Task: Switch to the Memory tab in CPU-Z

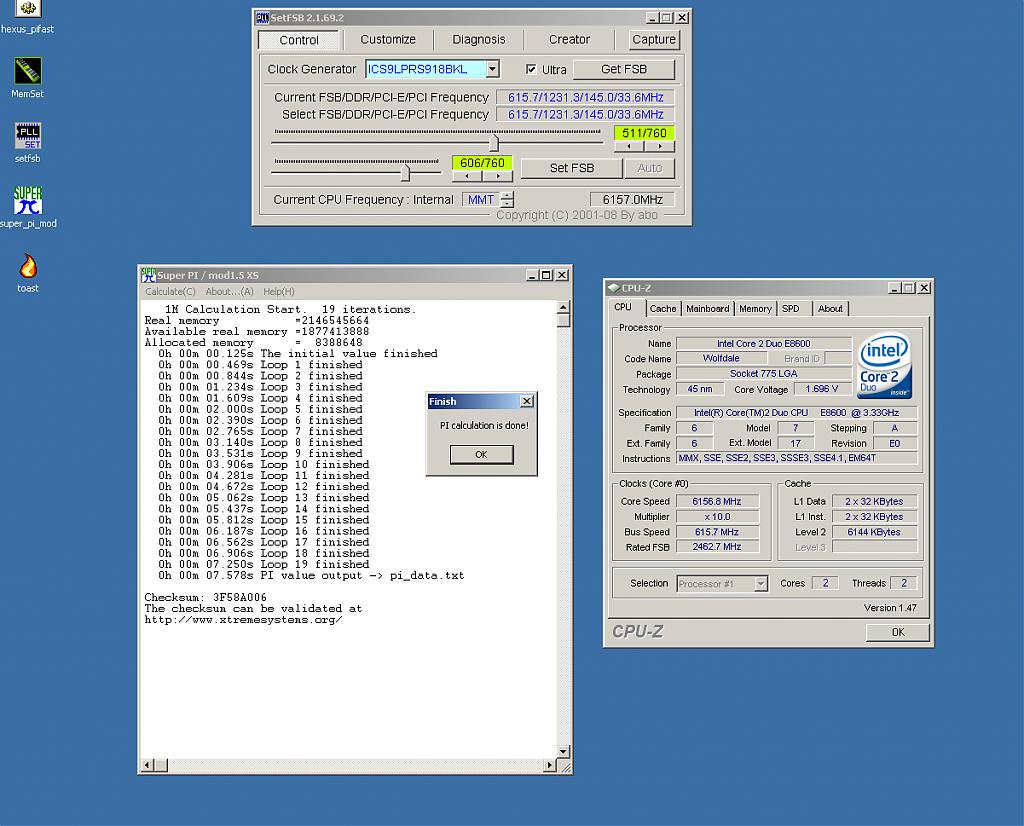Action: 756,309
